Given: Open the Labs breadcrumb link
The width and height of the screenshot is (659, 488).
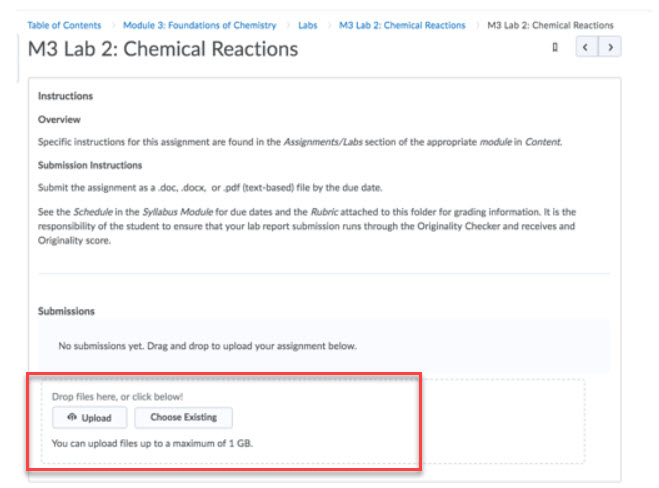Looking at the screenshot, I should click(308, 25).
